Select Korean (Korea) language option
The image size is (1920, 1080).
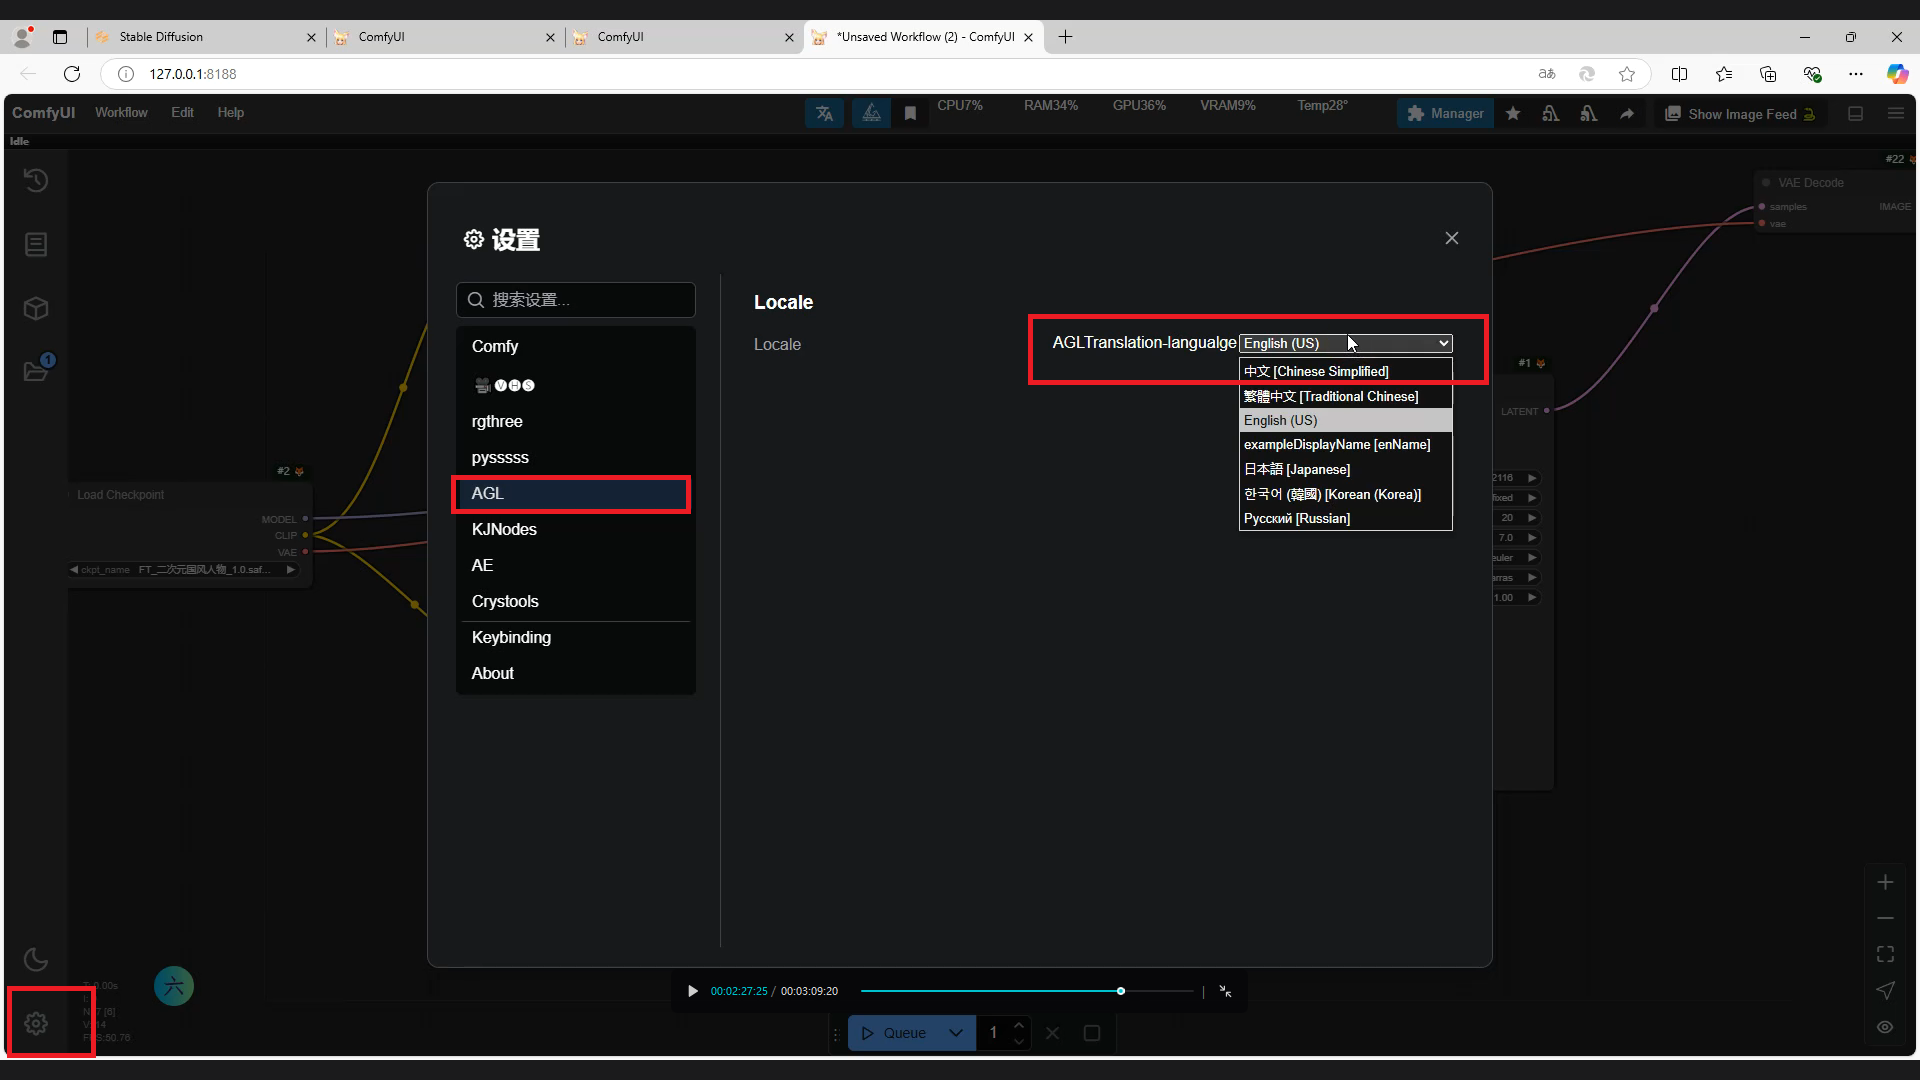pyautogui.click(x=1346, y=495)
